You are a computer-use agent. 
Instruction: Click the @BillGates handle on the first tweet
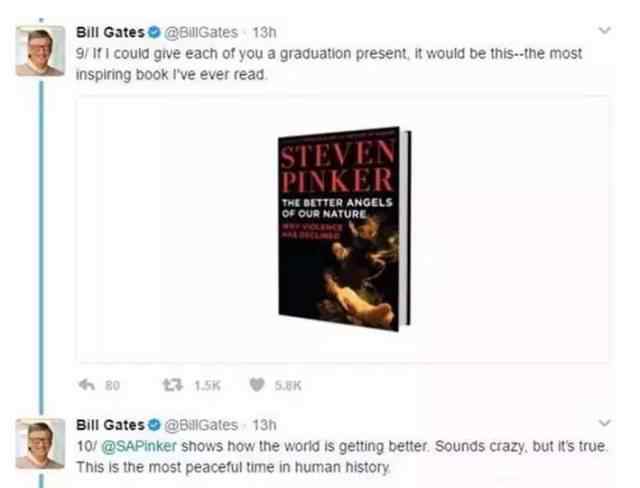pos(201,32)
